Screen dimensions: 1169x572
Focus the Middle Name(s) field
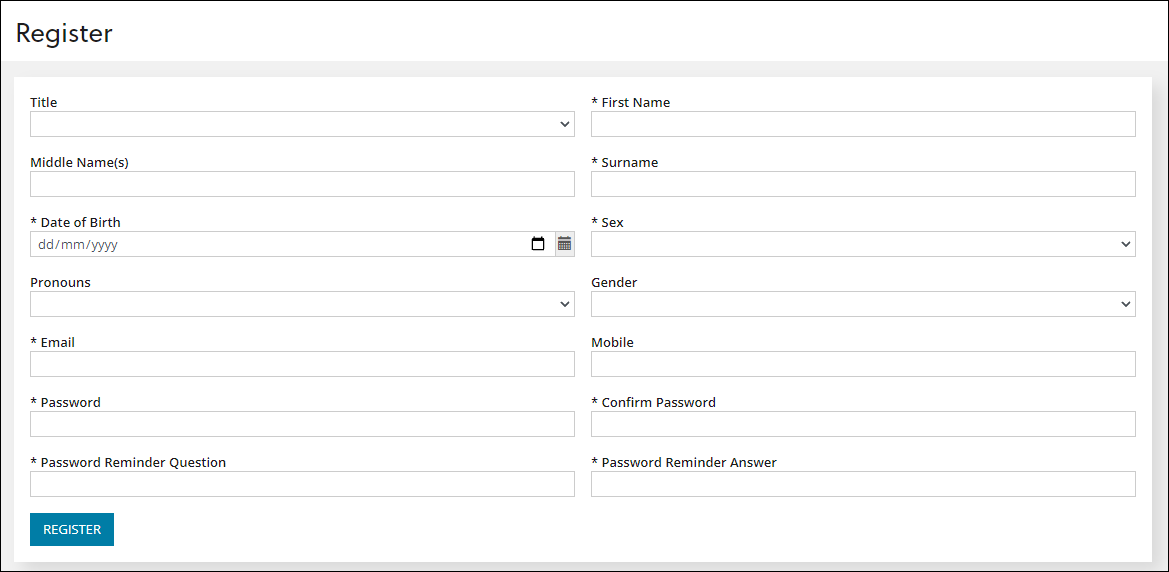point(302,184)
